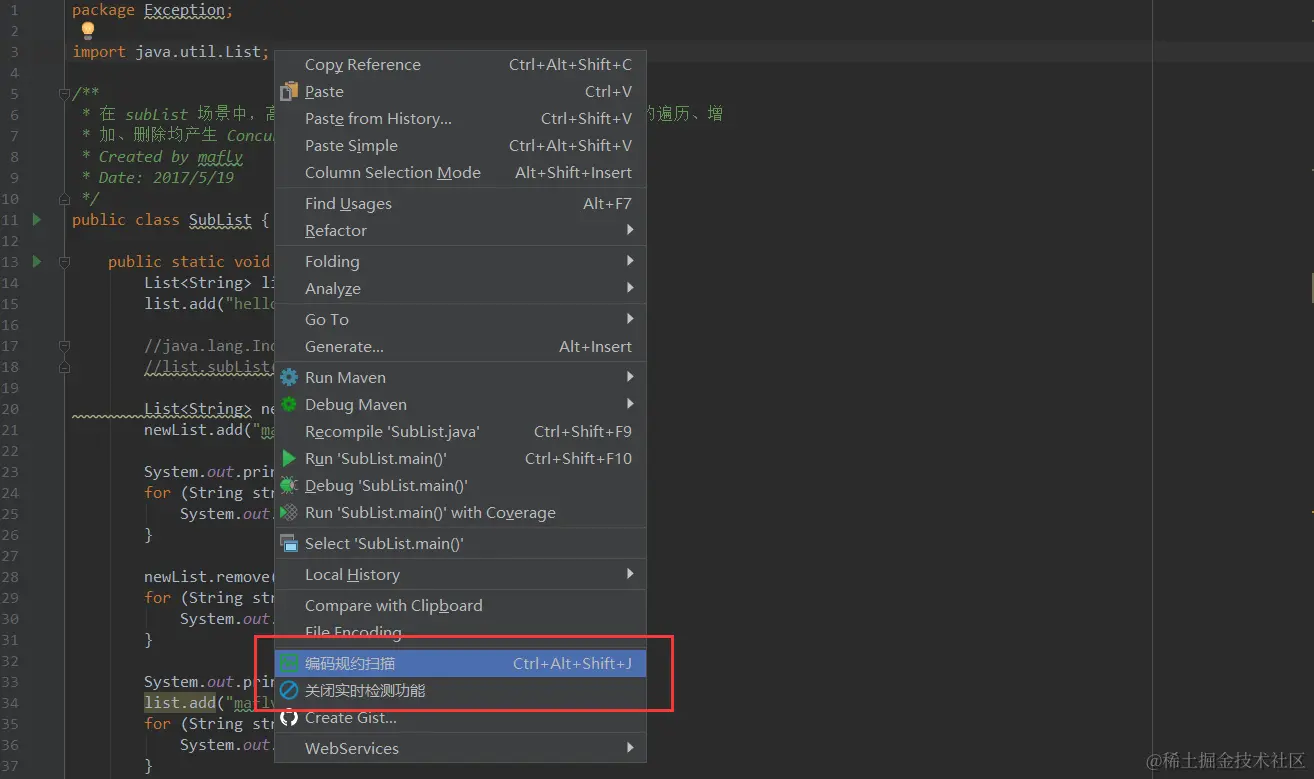1314x779 pixels.
Task: Debug 'SubList.main()' using the bug icon
Action: [289, 485]
